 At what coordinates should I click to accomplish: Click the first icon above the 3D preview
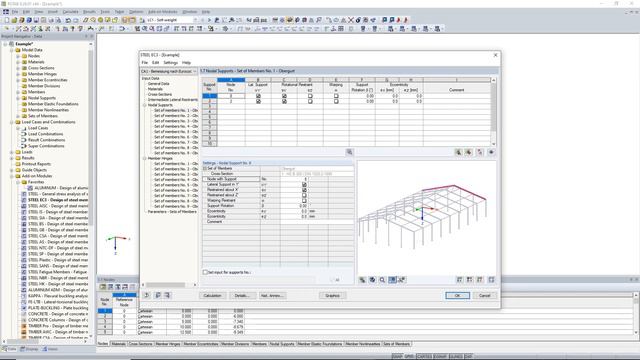point(458,152)
